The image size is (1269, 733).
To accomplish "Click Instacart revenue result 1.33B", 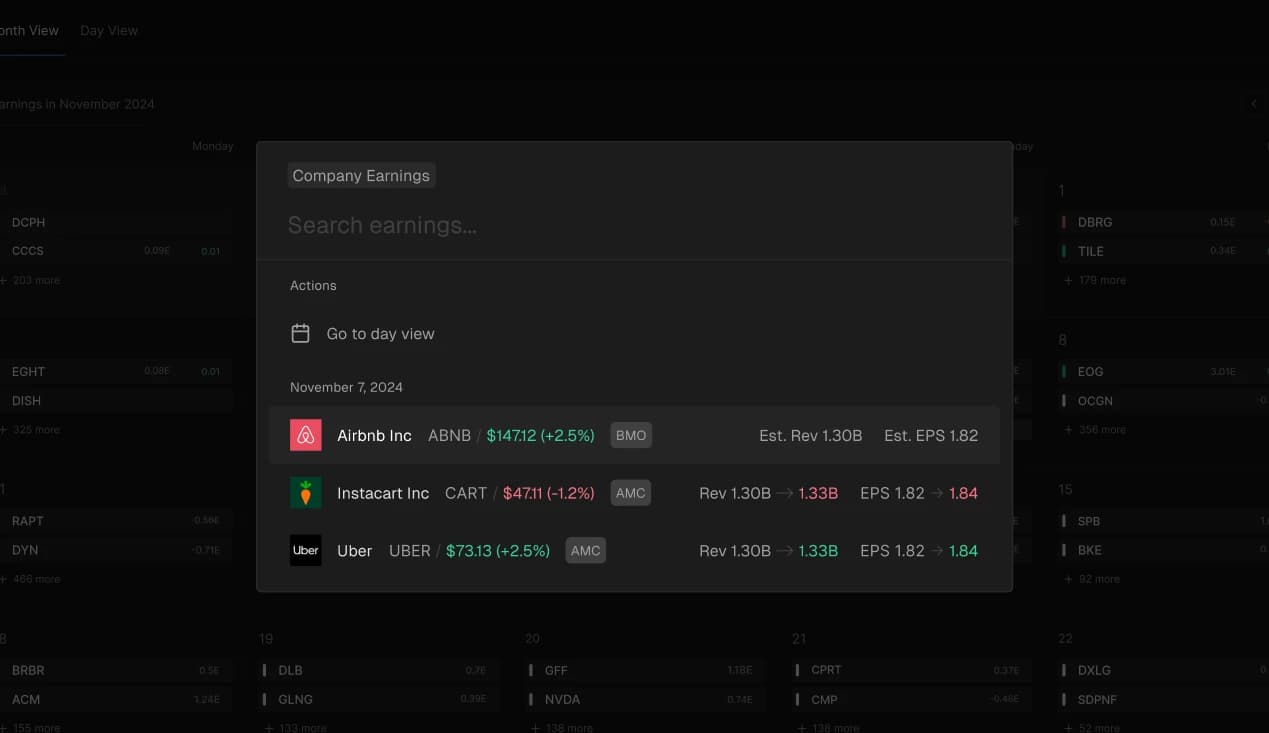I will tap(818, 493).
